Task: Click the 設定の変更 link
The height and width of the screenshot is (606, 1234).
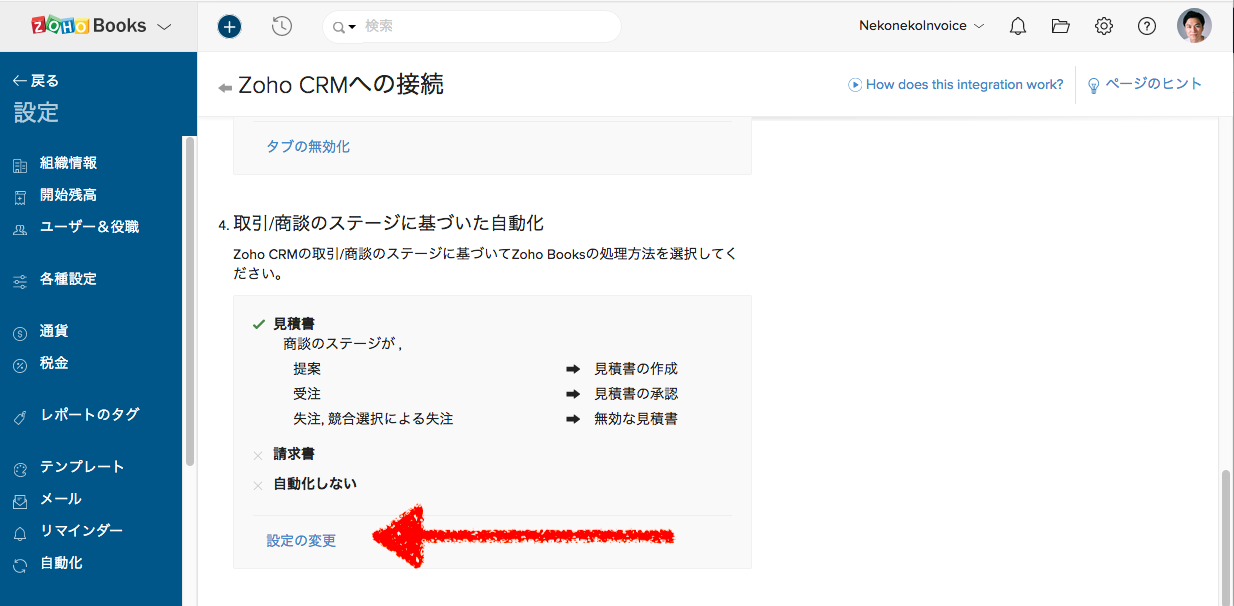Action: tap(301, 541)
